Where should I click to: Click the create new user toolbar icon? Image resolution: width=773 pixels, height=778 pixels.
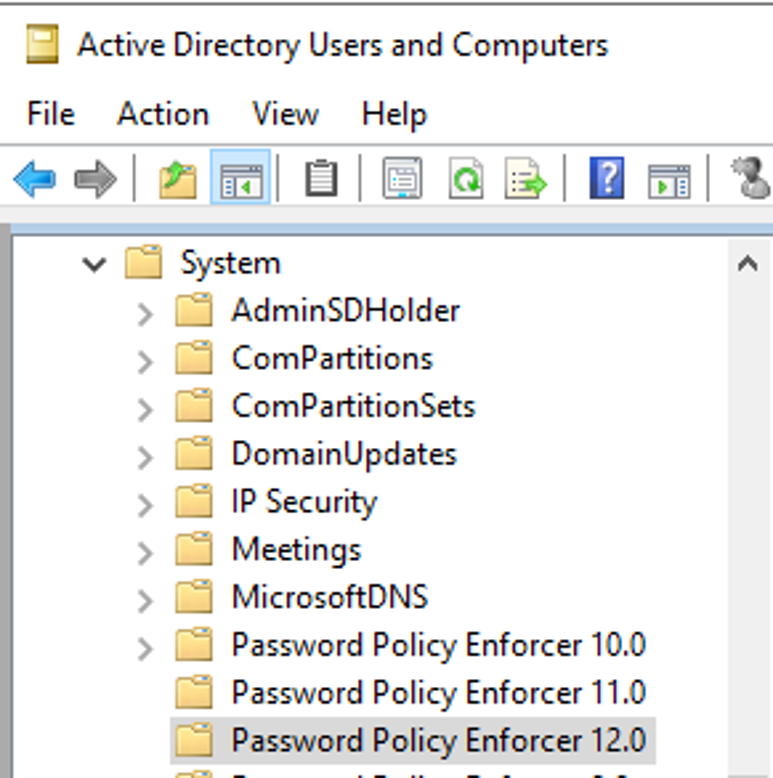(751, 178)
